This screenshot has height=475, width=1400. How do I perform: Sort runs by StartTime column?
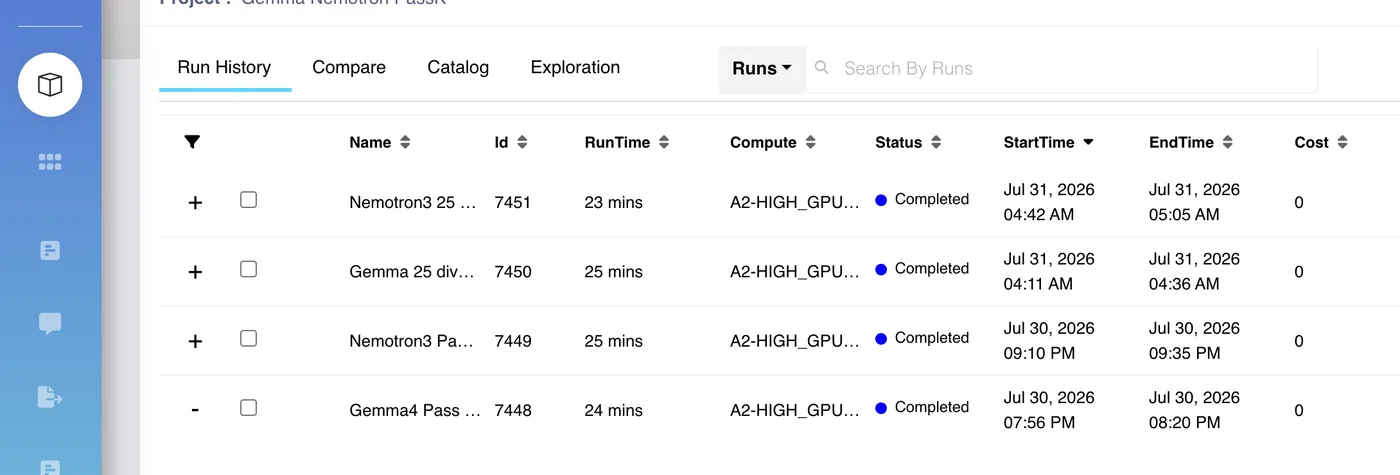1088,142
